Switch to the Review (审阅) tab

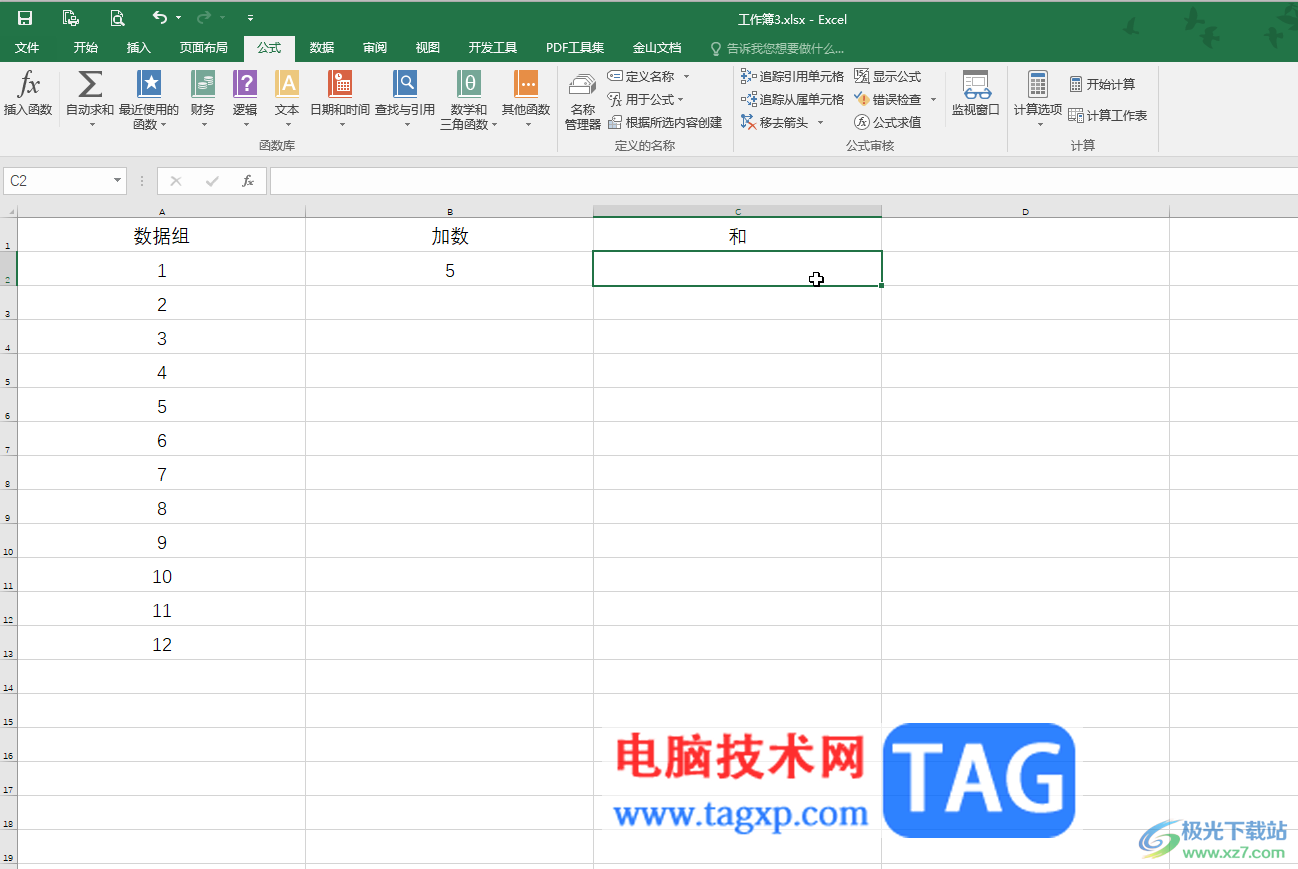click(x=375, y=47)
